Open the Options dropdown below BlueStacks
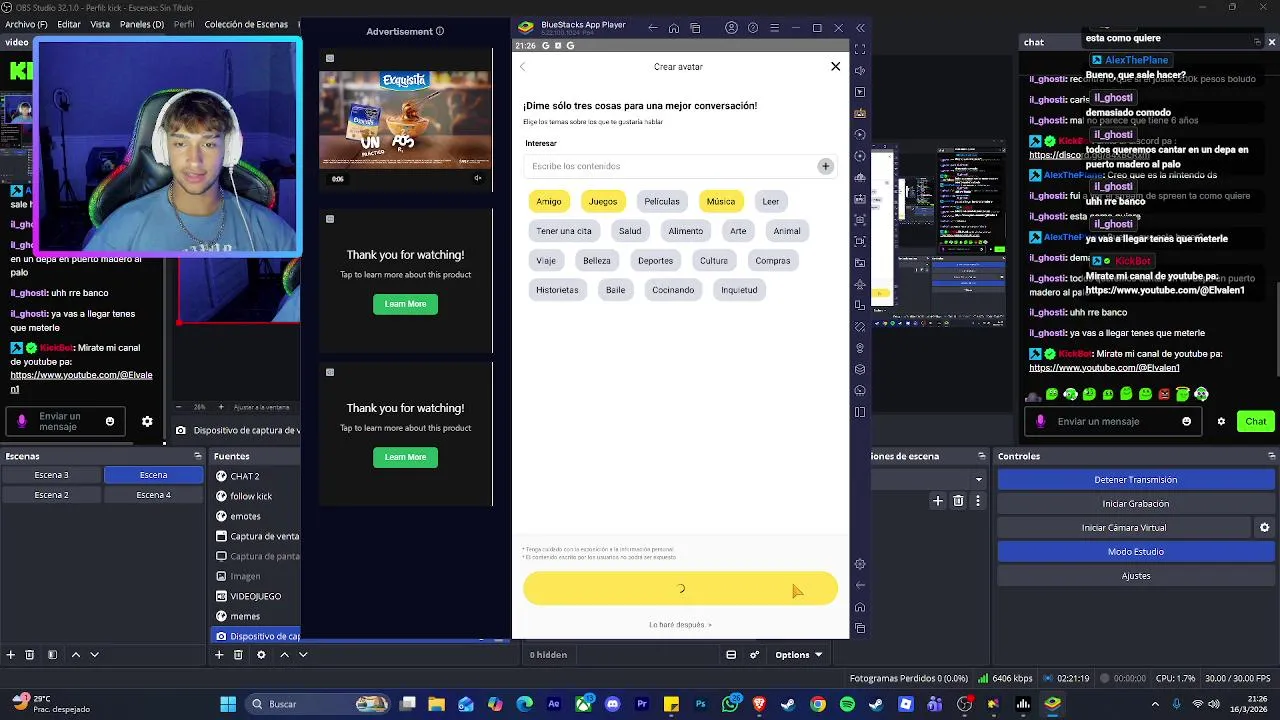 pos(798,655)
